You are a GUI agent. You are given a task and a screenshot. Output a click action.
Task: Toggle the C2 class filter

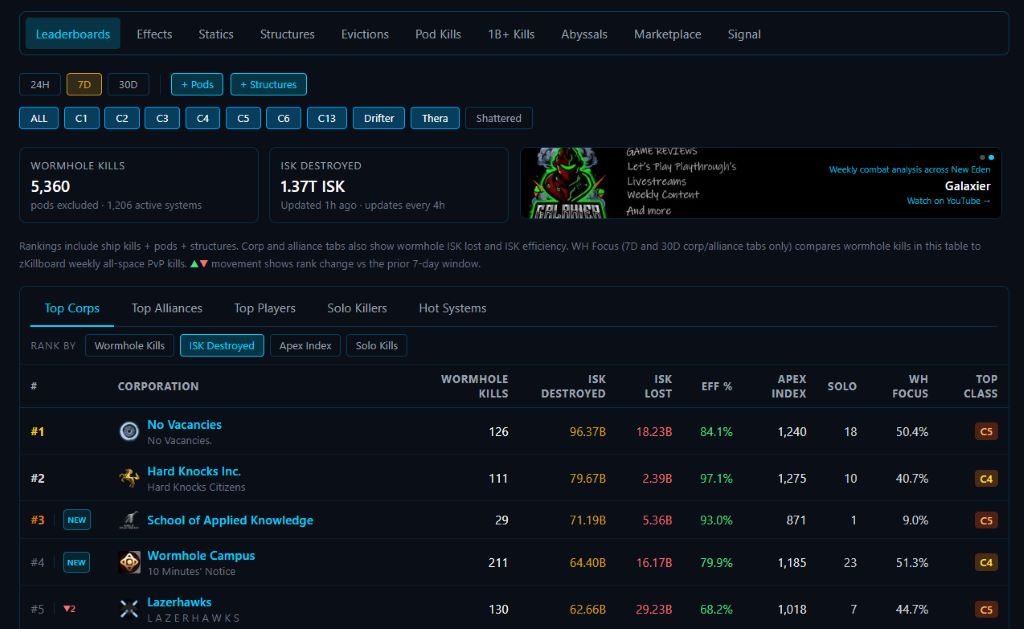click(x=122, y=118)
